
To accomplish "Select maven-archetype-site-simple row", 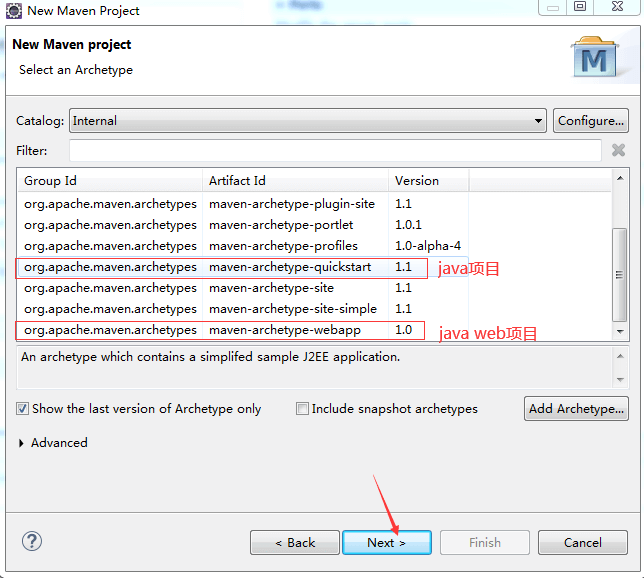I will (x=242, y=309).
